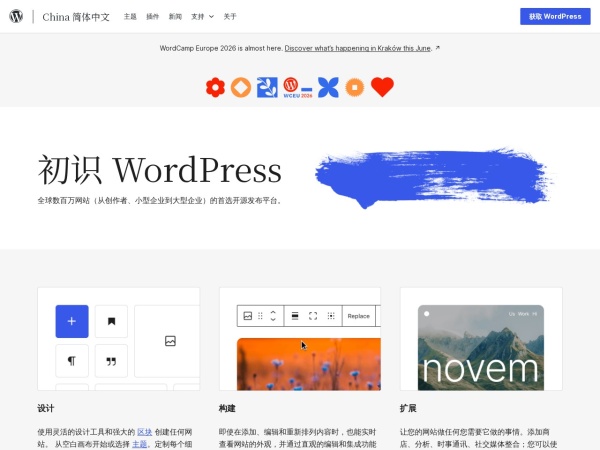
Task: Click the 构建 heading text
Action: tap(227, 408)
